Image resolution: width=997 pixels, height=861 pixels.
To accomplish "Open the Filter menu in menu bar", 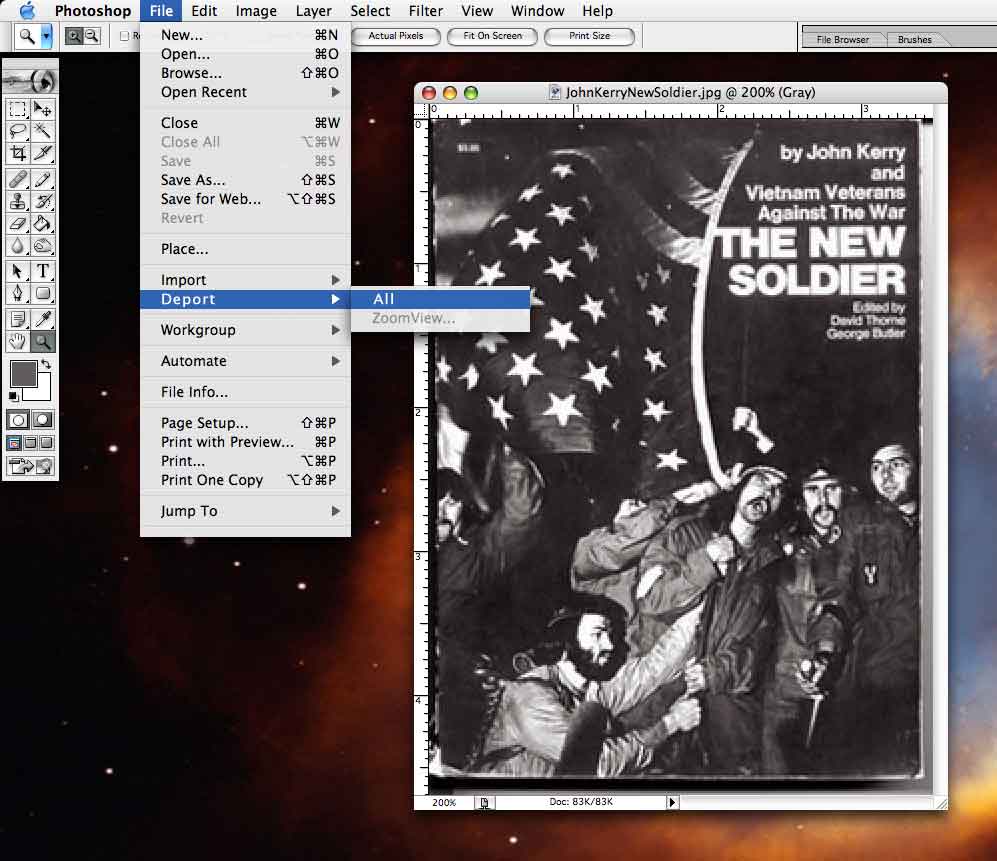I will click(425, 11).
